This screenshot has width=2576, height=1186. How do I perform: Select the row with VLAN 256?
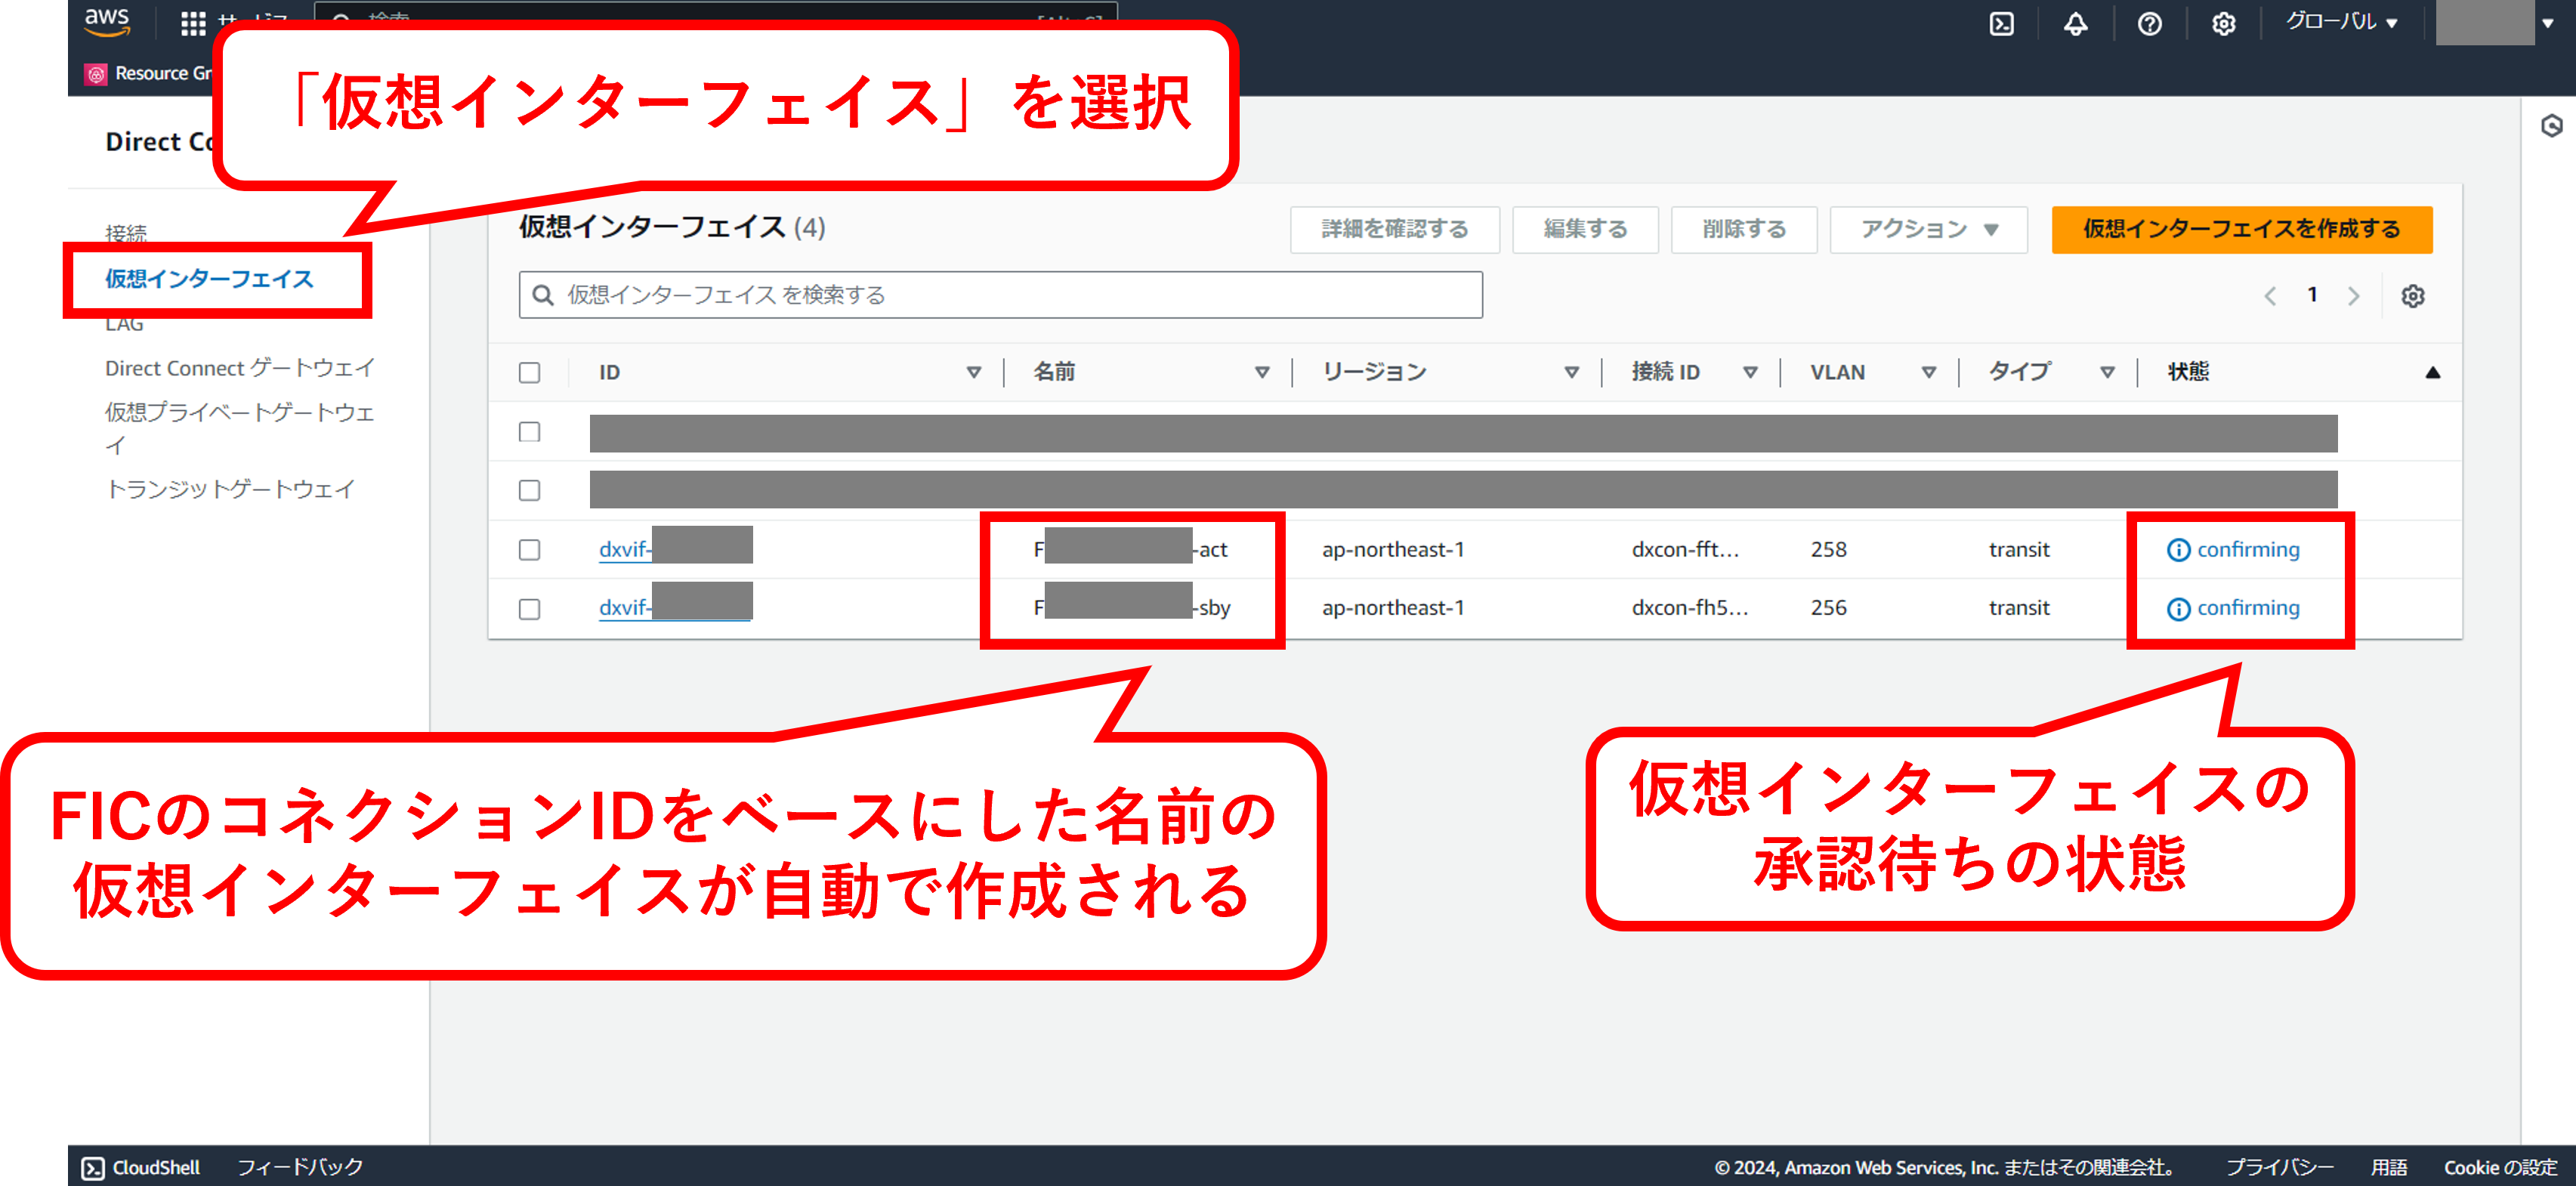pyautogui.click(x=530, y=609)
